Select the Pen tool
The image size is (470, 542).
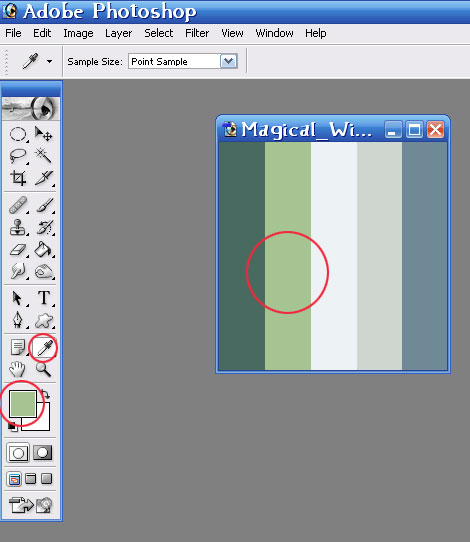(x=18, y=320)
